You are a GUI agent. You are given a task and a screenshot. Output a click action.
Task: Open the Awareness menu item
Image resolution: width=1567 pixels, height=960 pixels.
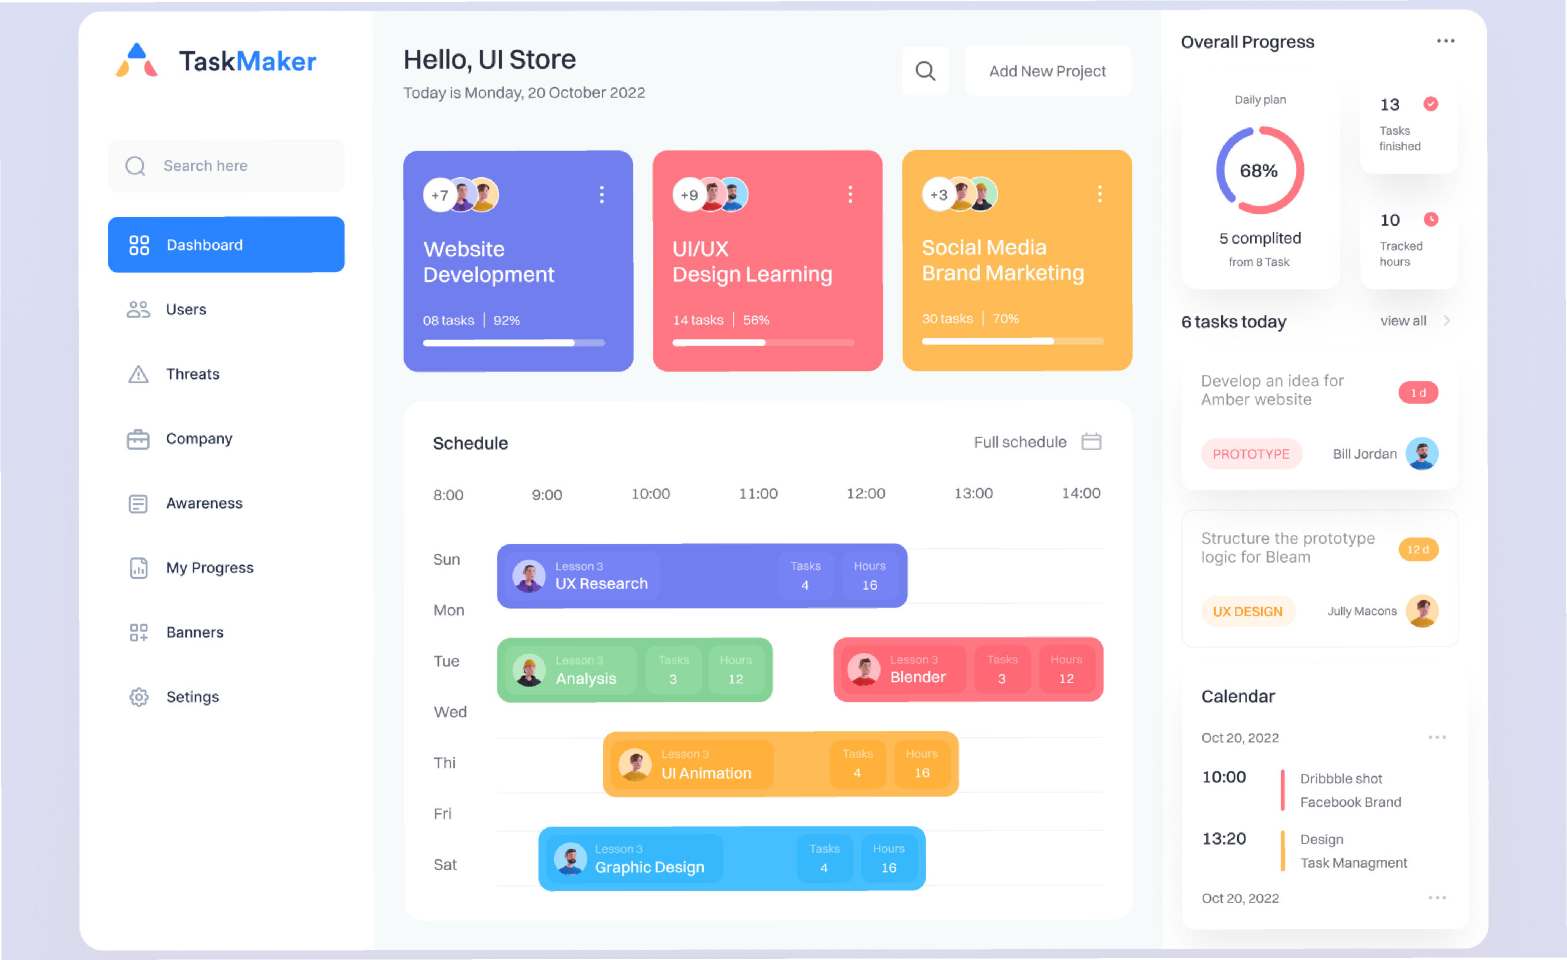click(204, 503)
